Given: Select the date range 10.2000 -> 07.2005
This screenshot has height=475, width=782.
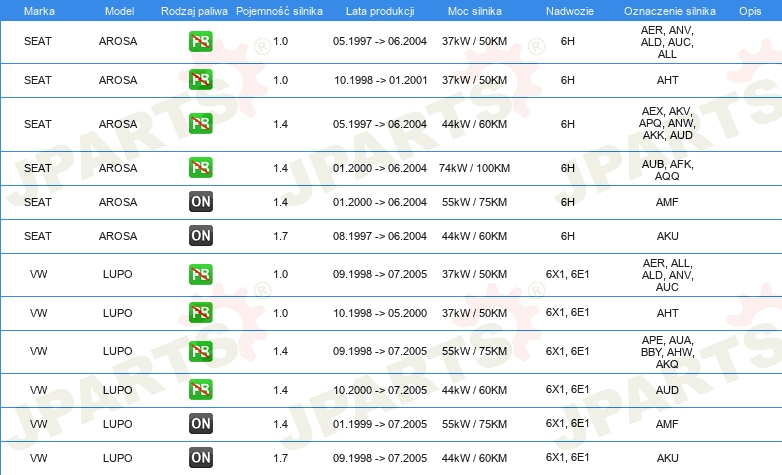Looking at the screenshot, I should point(380,390).
